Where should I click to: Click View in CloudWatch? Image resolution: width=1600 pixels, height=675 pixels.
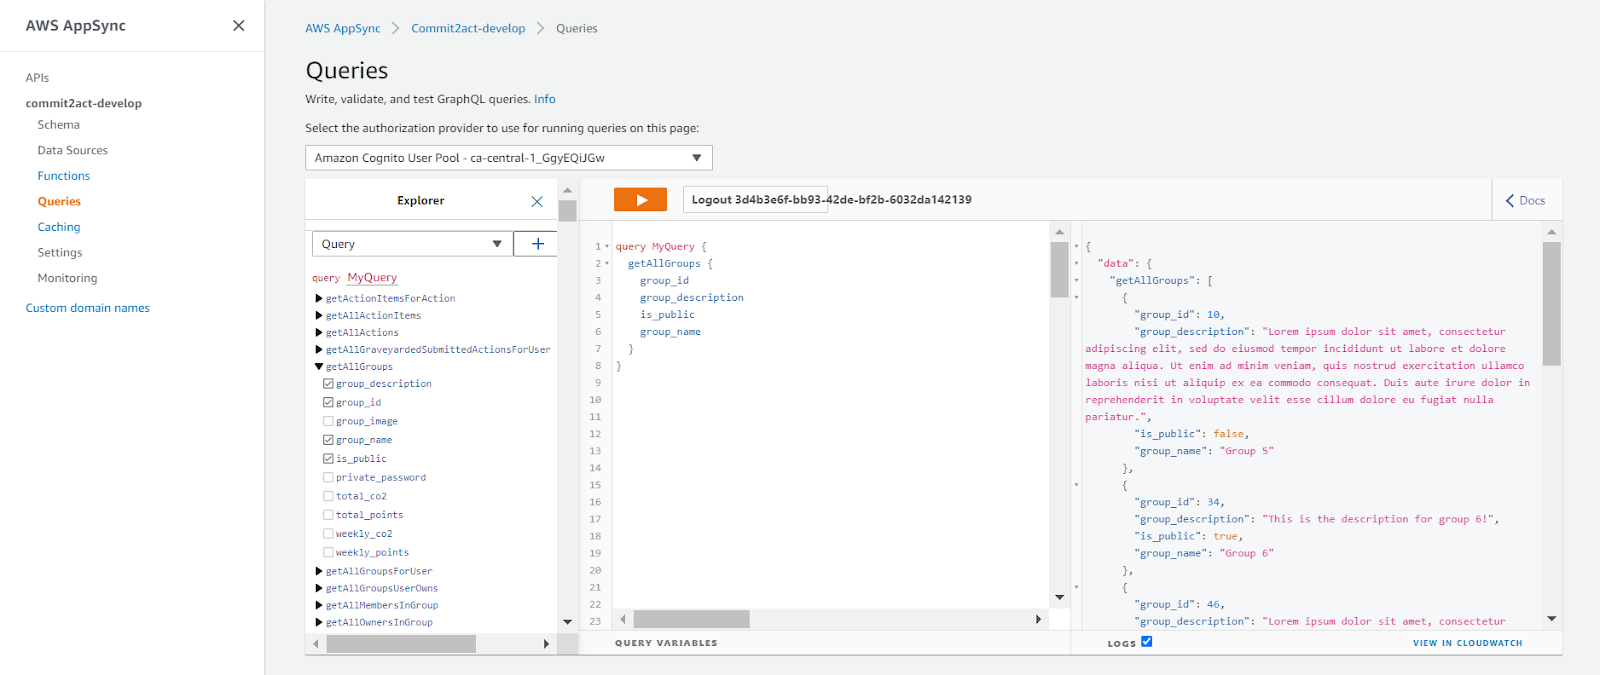coord(1467,643)
